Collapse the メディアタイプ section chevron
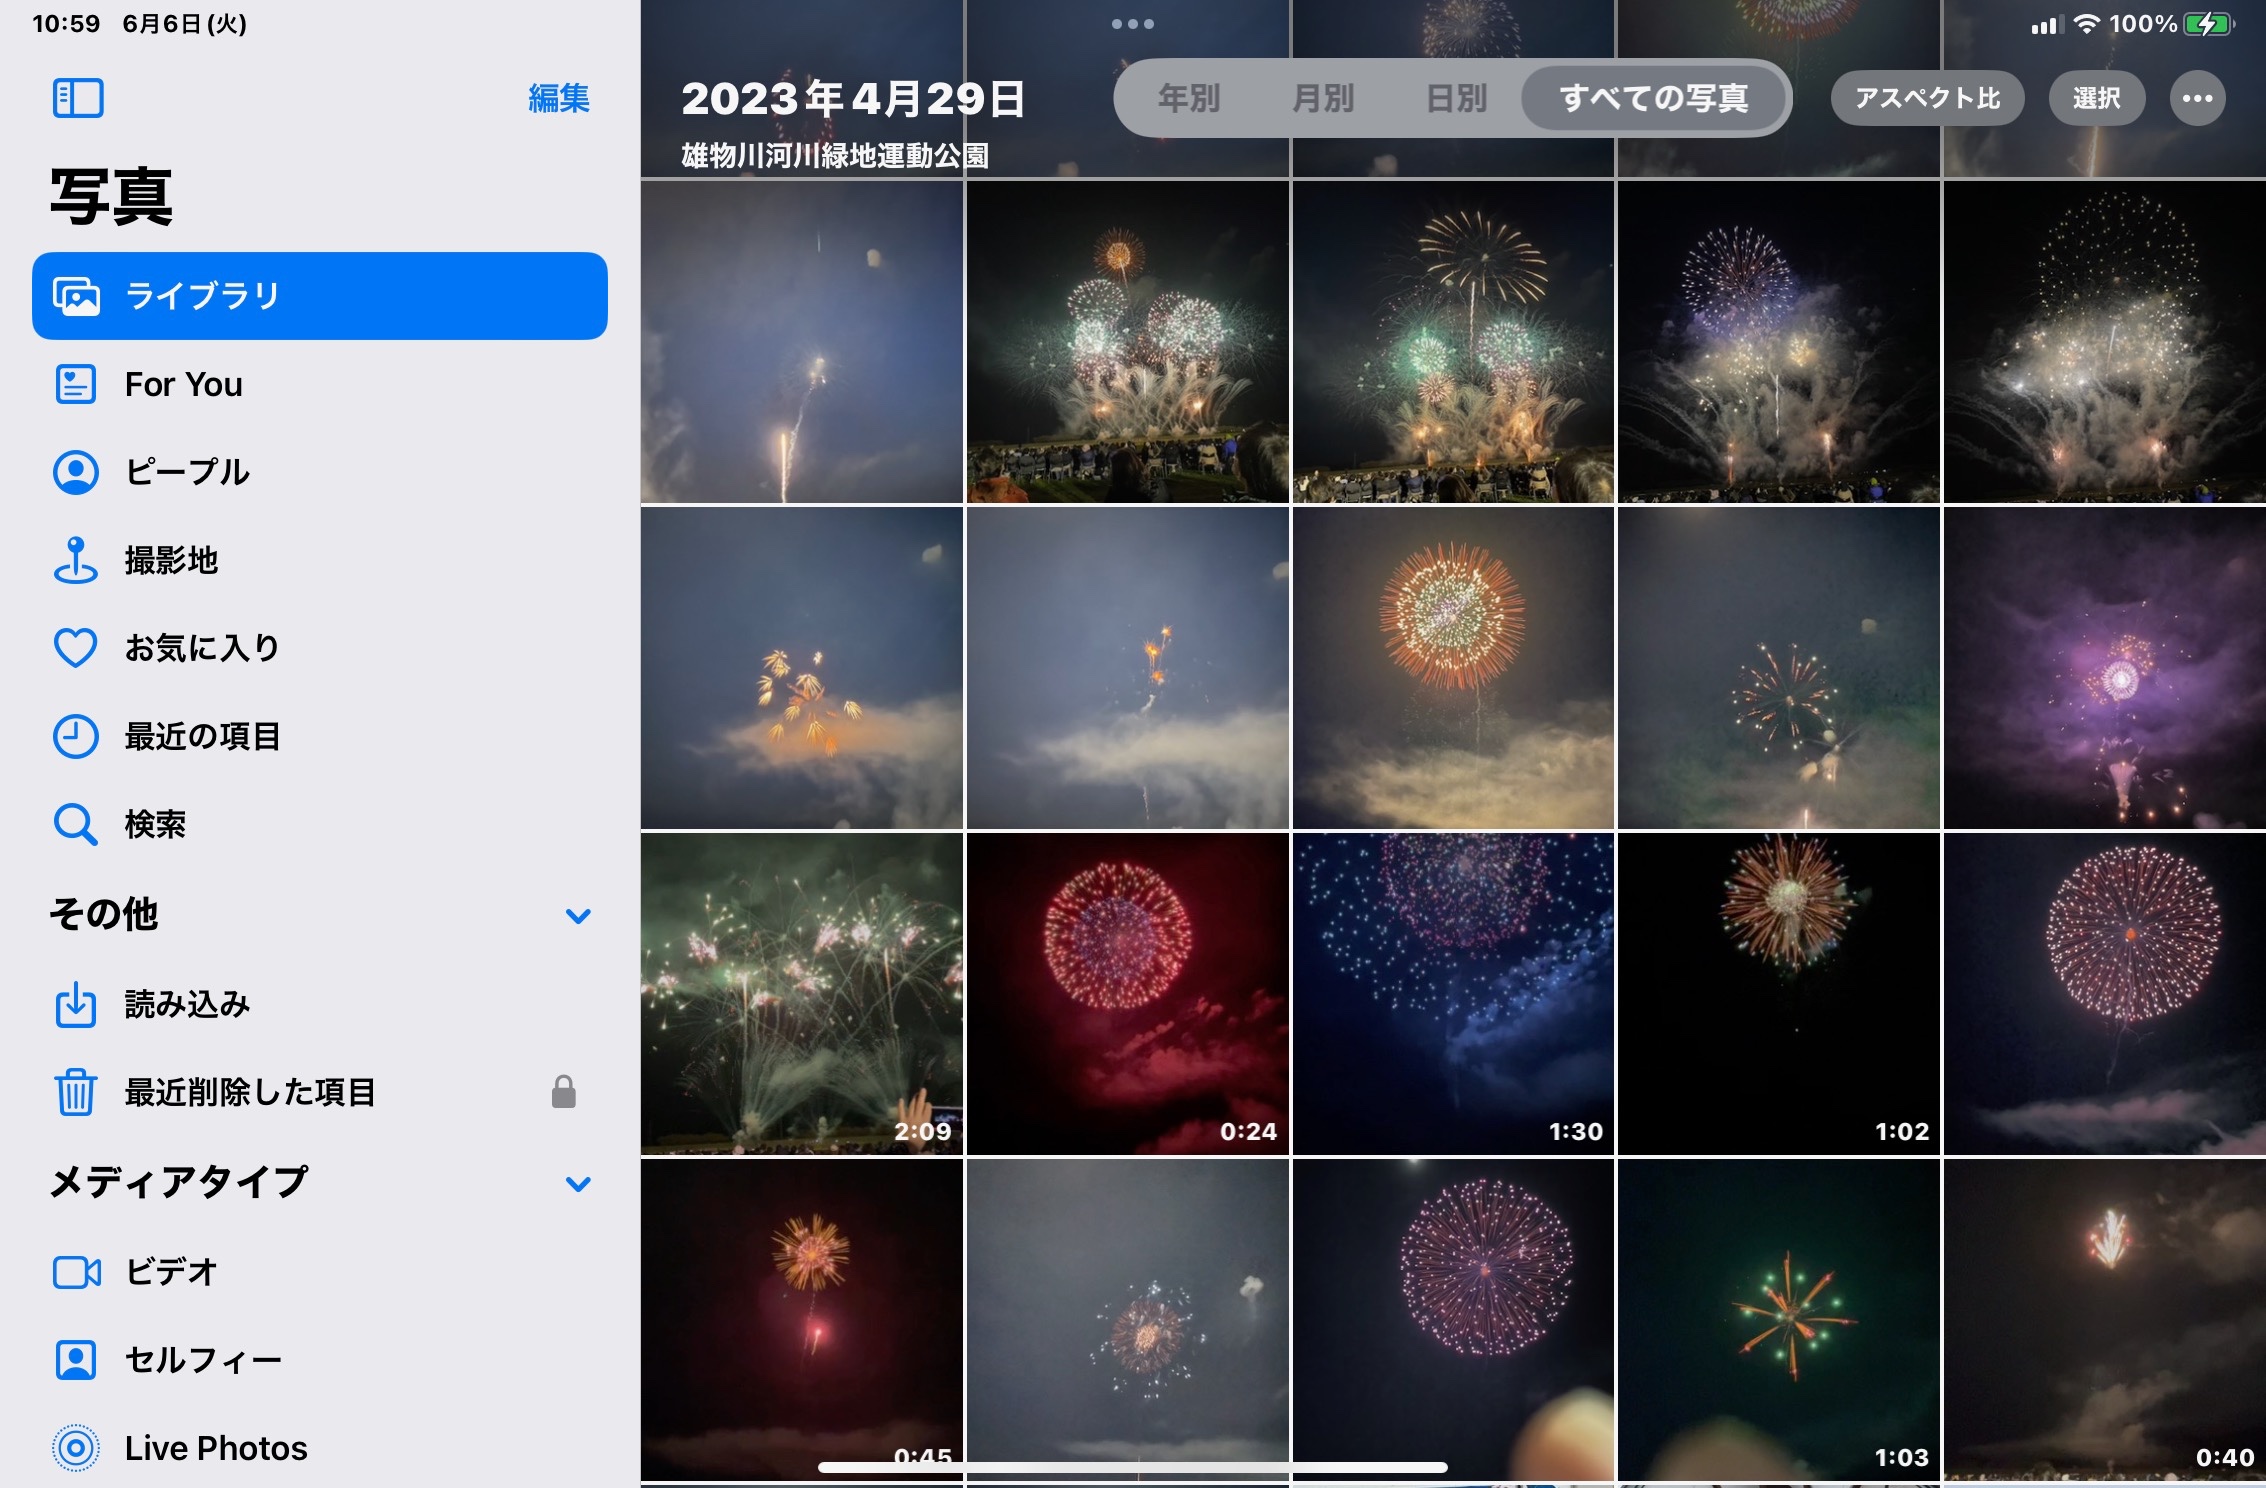The height and width of the screenshot is (1488, 2266). [578, 1183]
